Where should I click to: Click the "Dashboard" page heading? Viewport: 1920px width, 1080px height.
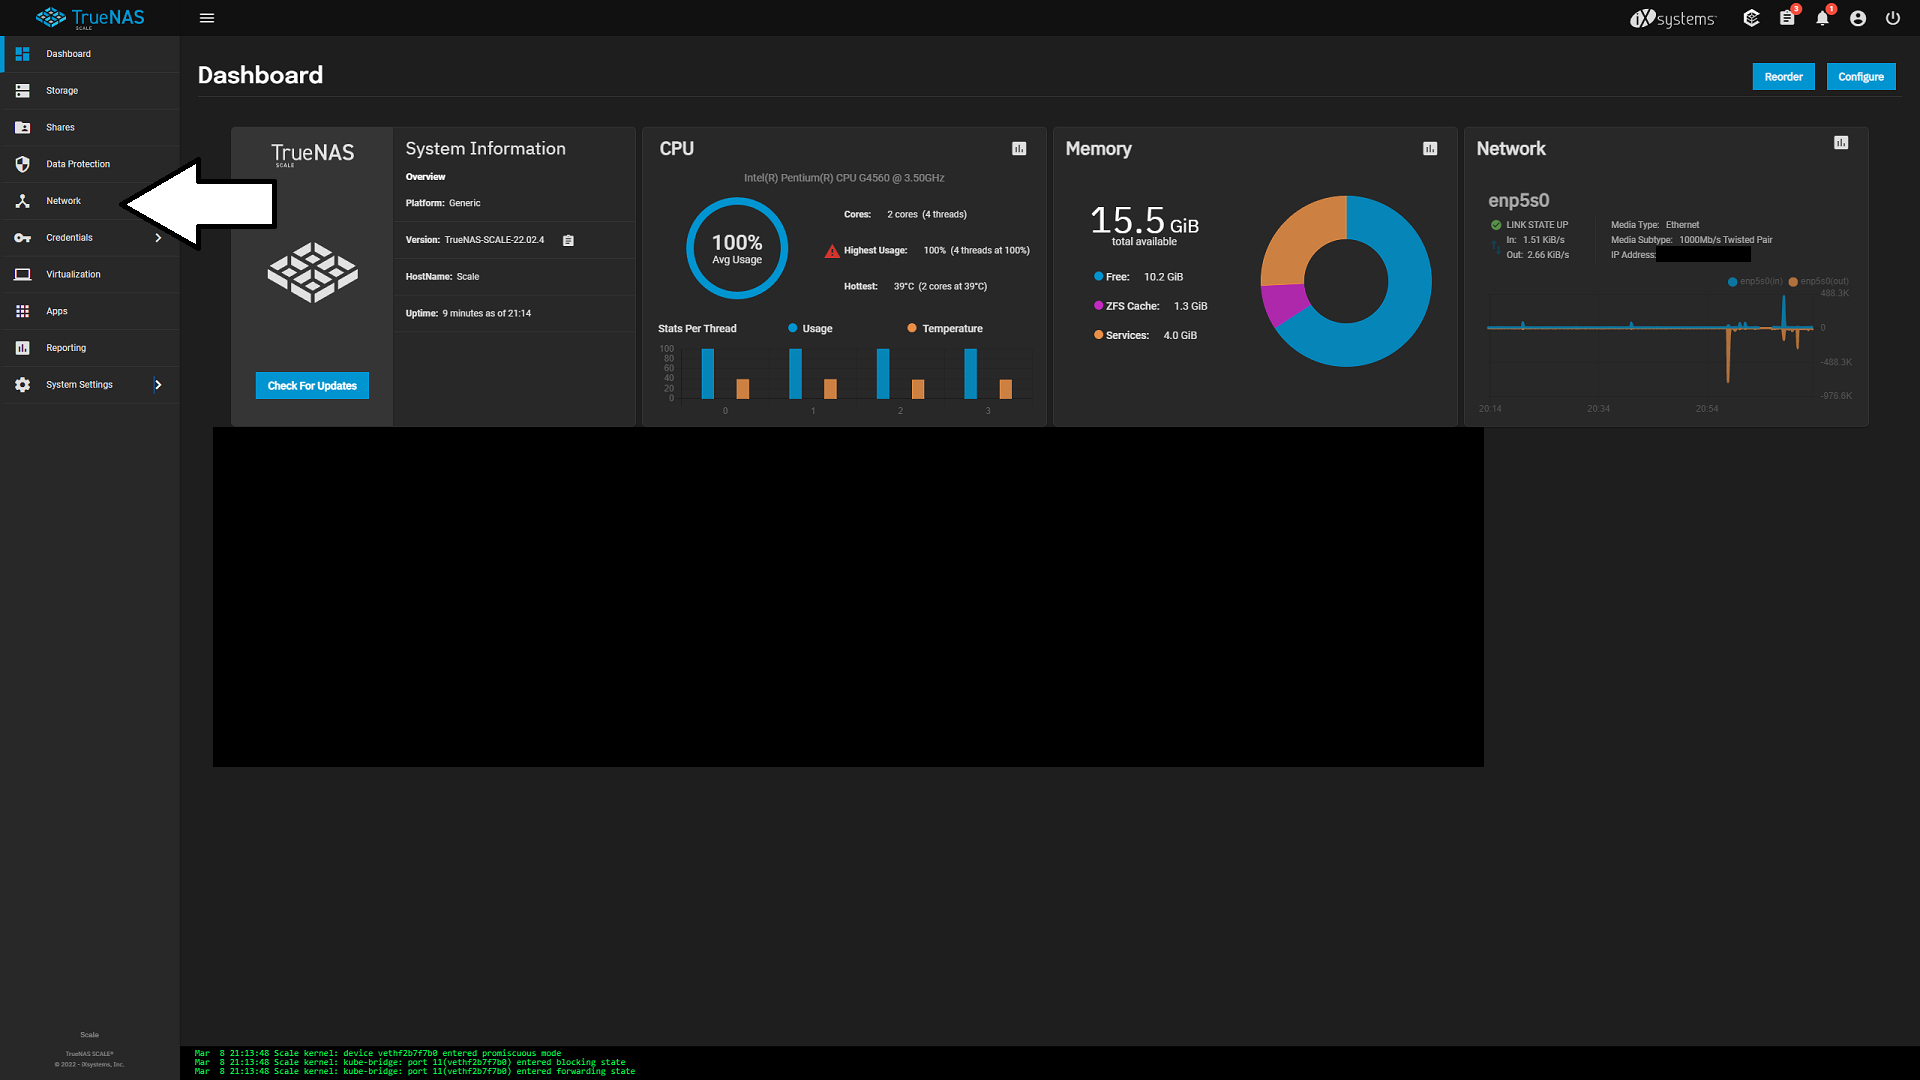[260, 75]
